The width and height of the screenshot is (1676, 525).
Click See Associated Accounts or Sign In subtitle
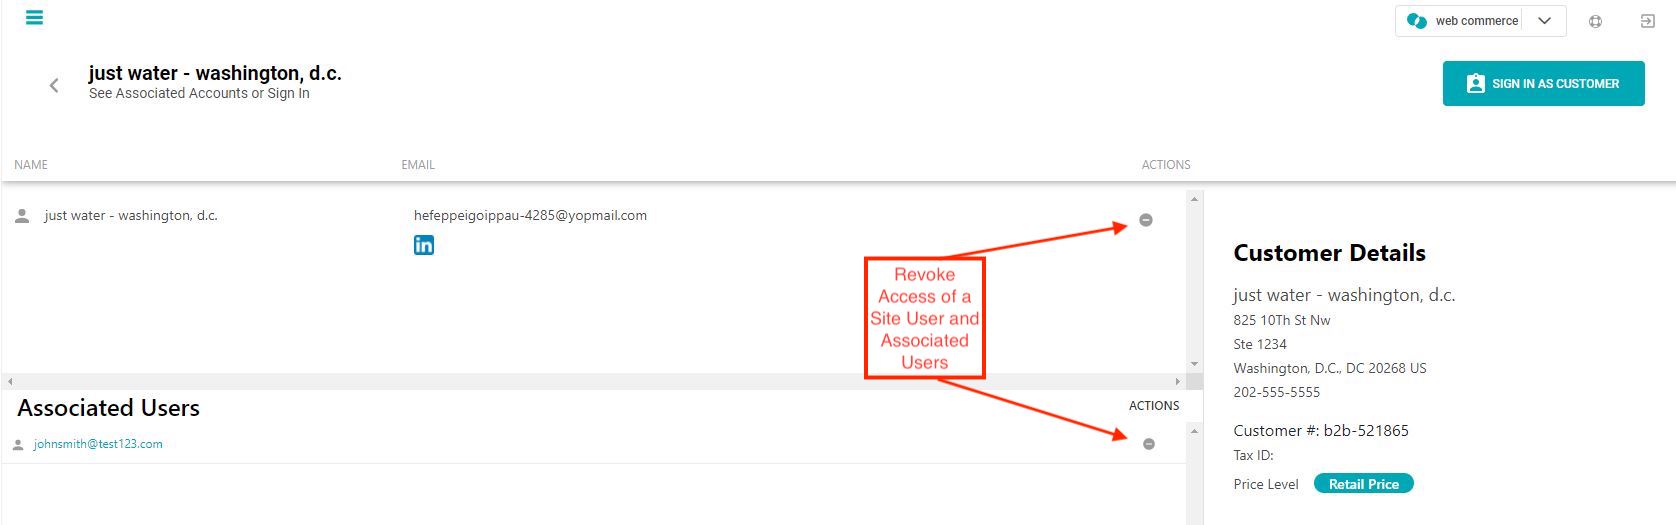[199, 93]
